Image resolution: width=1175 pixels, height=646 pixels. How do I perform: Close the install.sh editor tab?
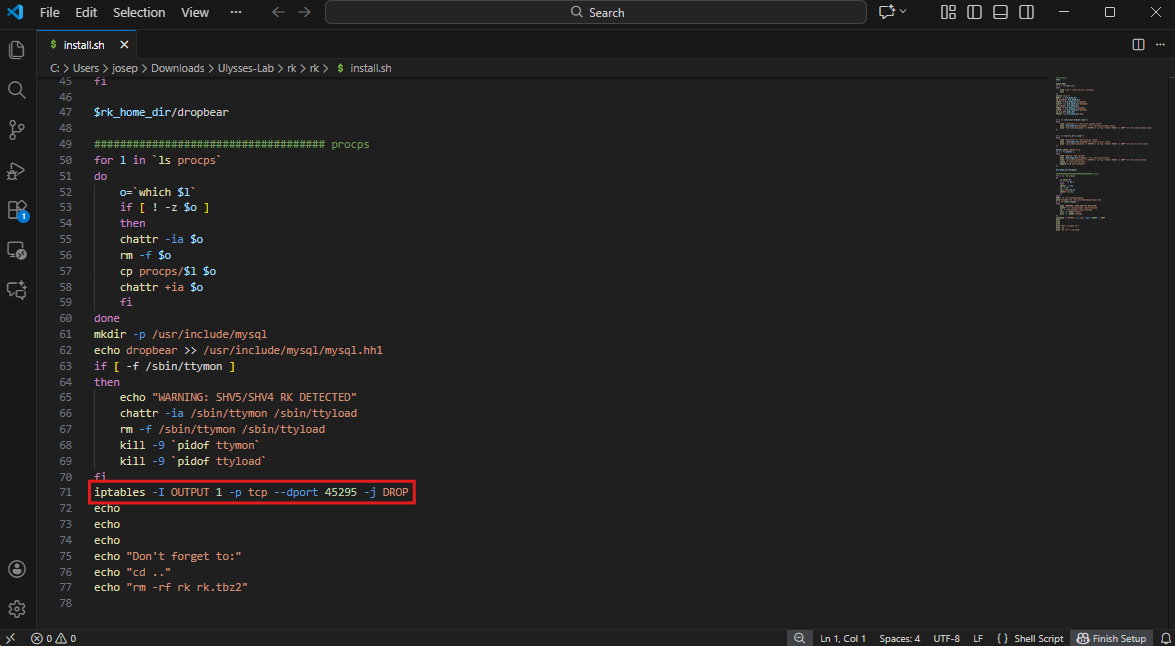pyautogui.click(x=125, y=45)
